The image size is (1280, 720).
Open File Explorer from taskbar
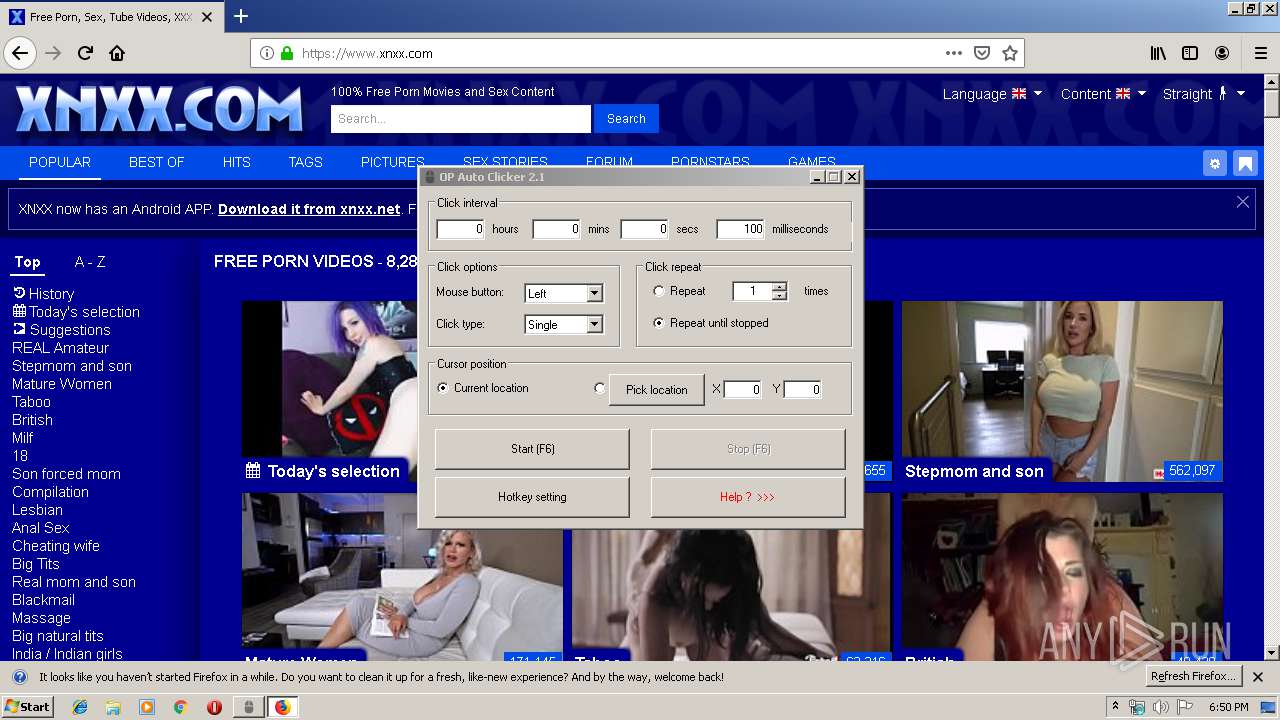[x=113, y=707]
